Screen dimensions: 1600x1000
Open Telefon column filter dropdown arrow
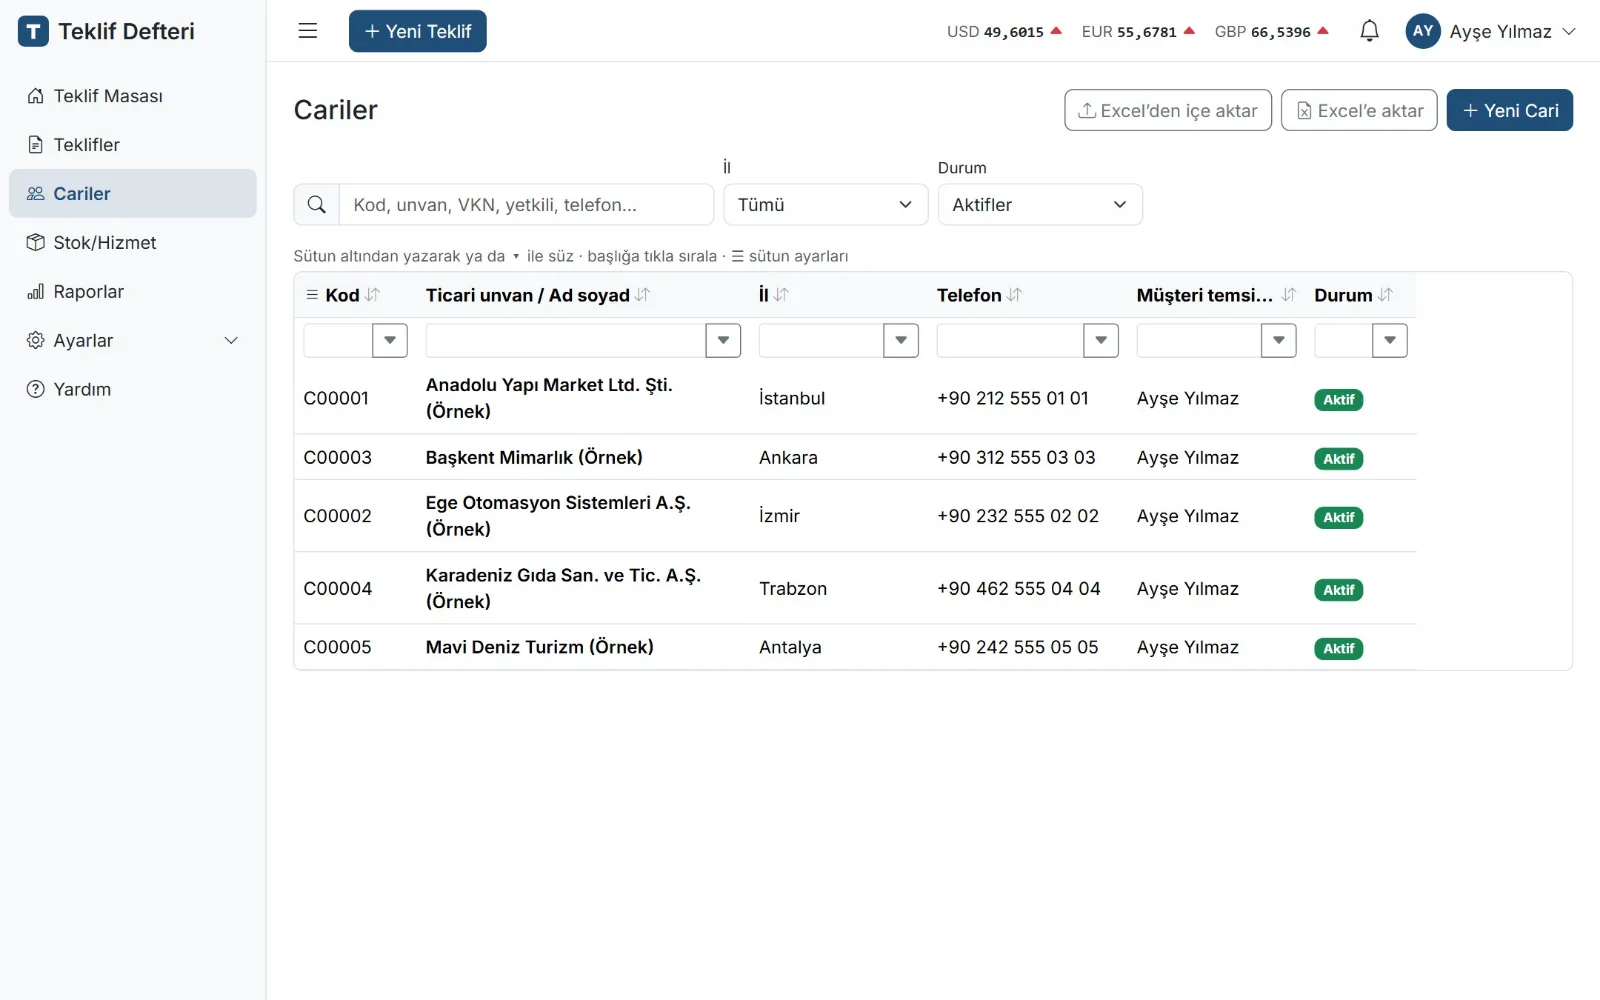click(1101, 341)
